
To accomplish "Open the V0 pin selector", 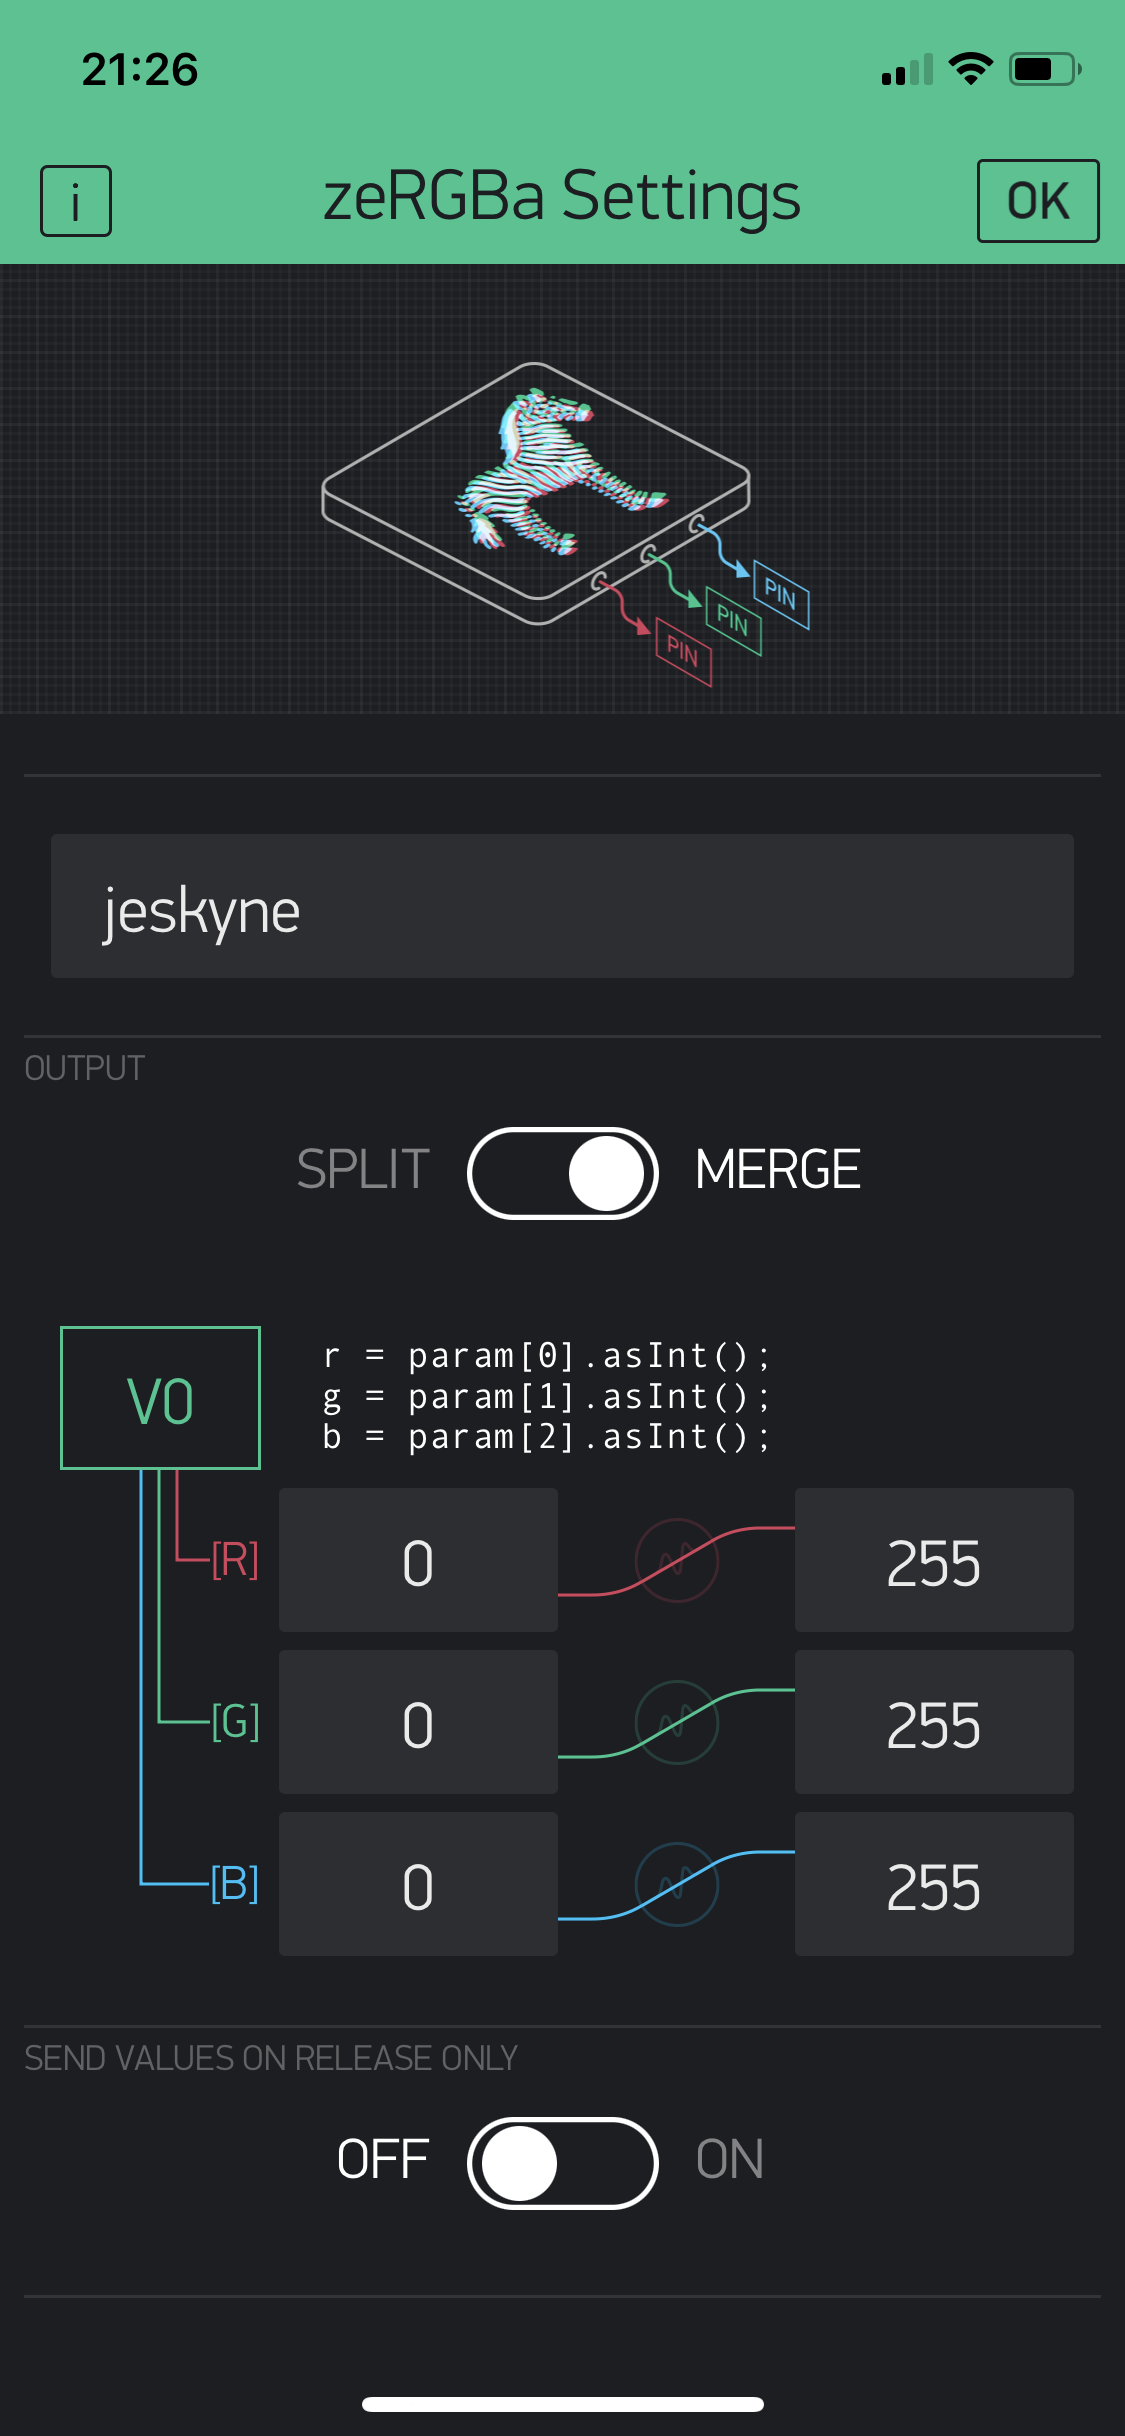I will tap(160, 1398).
